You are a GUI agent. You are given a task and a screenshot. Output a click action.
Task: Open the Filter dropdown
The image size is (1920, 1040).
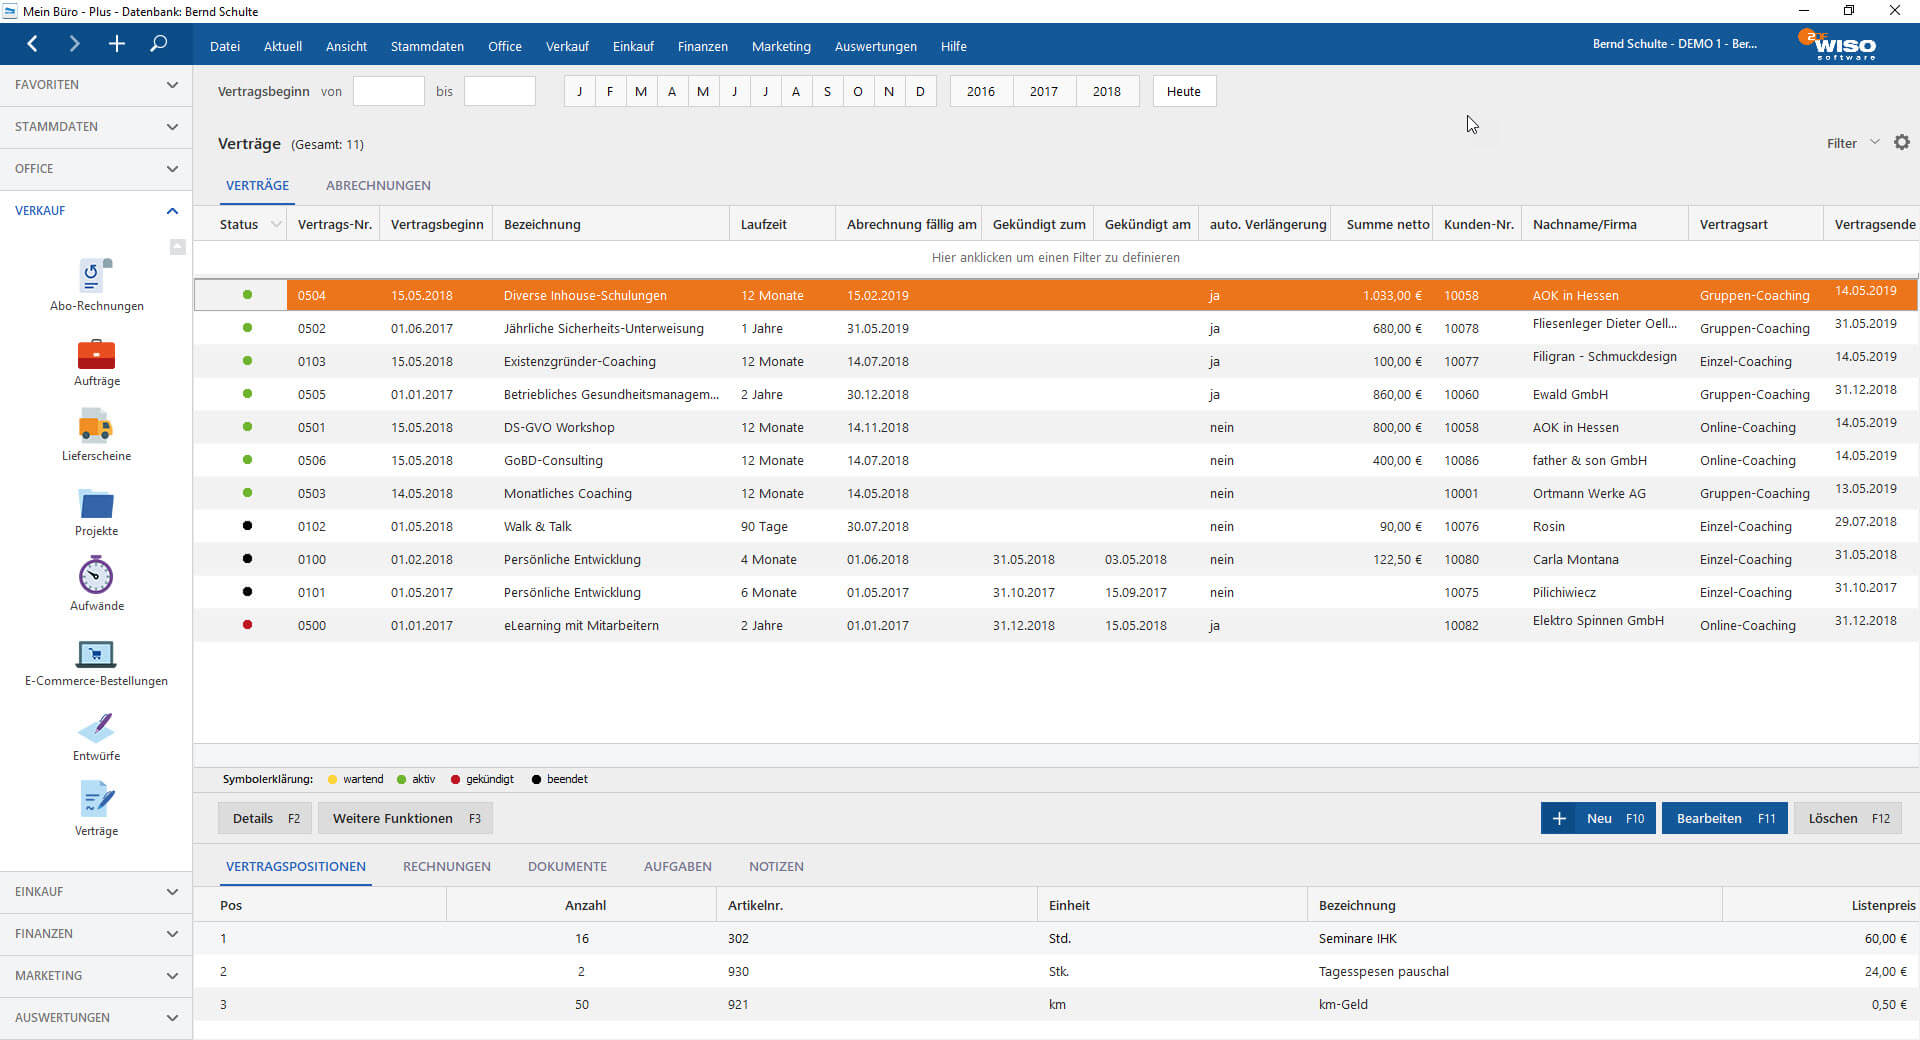[1853, 143]
